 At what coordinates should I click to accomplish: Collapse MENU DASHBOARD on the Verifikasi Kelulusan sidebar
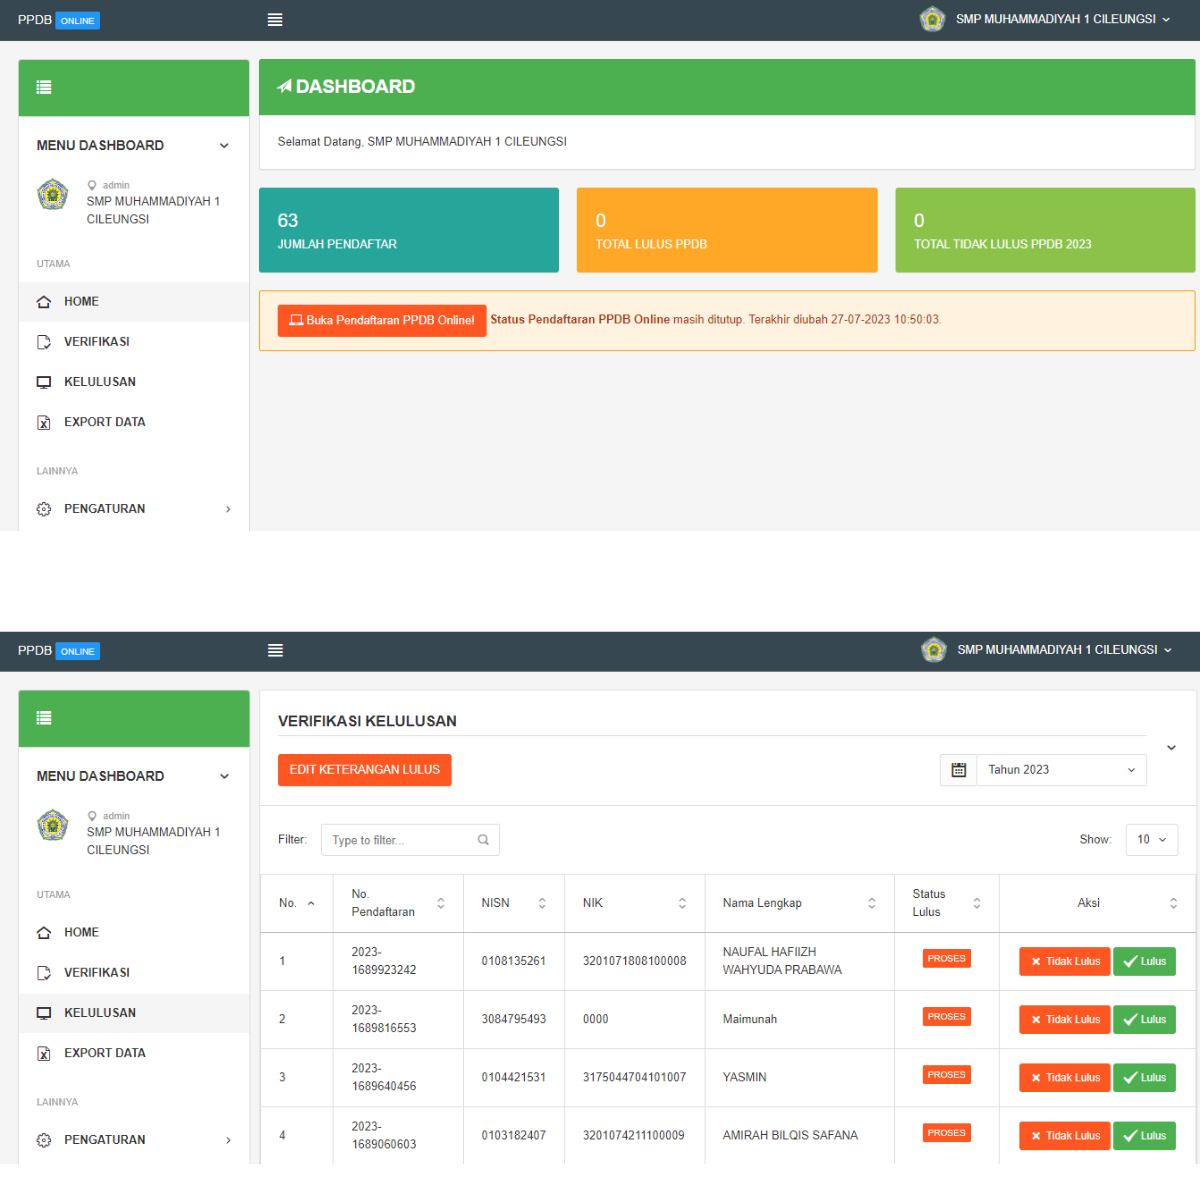224,777
